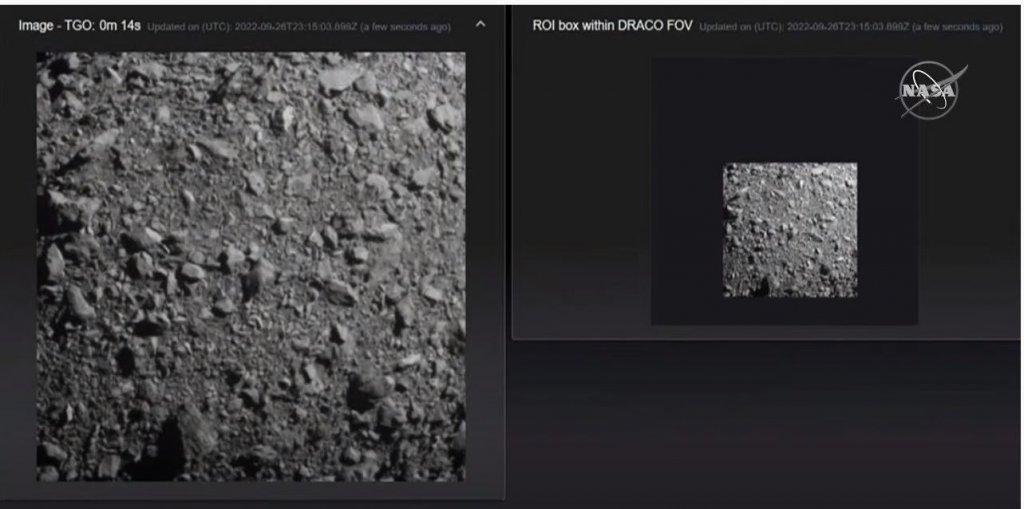Click the NASA logo

930,91
